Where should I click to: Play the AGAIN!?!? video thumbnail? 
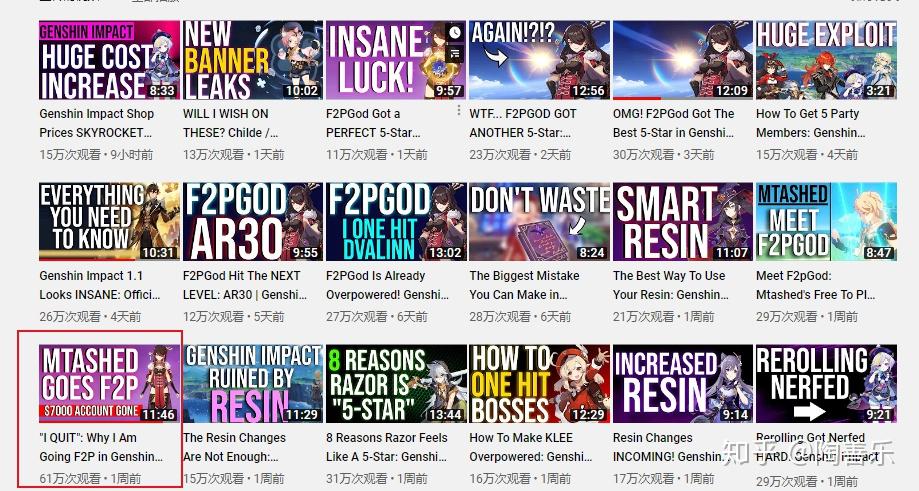click(x=539, y=60)
